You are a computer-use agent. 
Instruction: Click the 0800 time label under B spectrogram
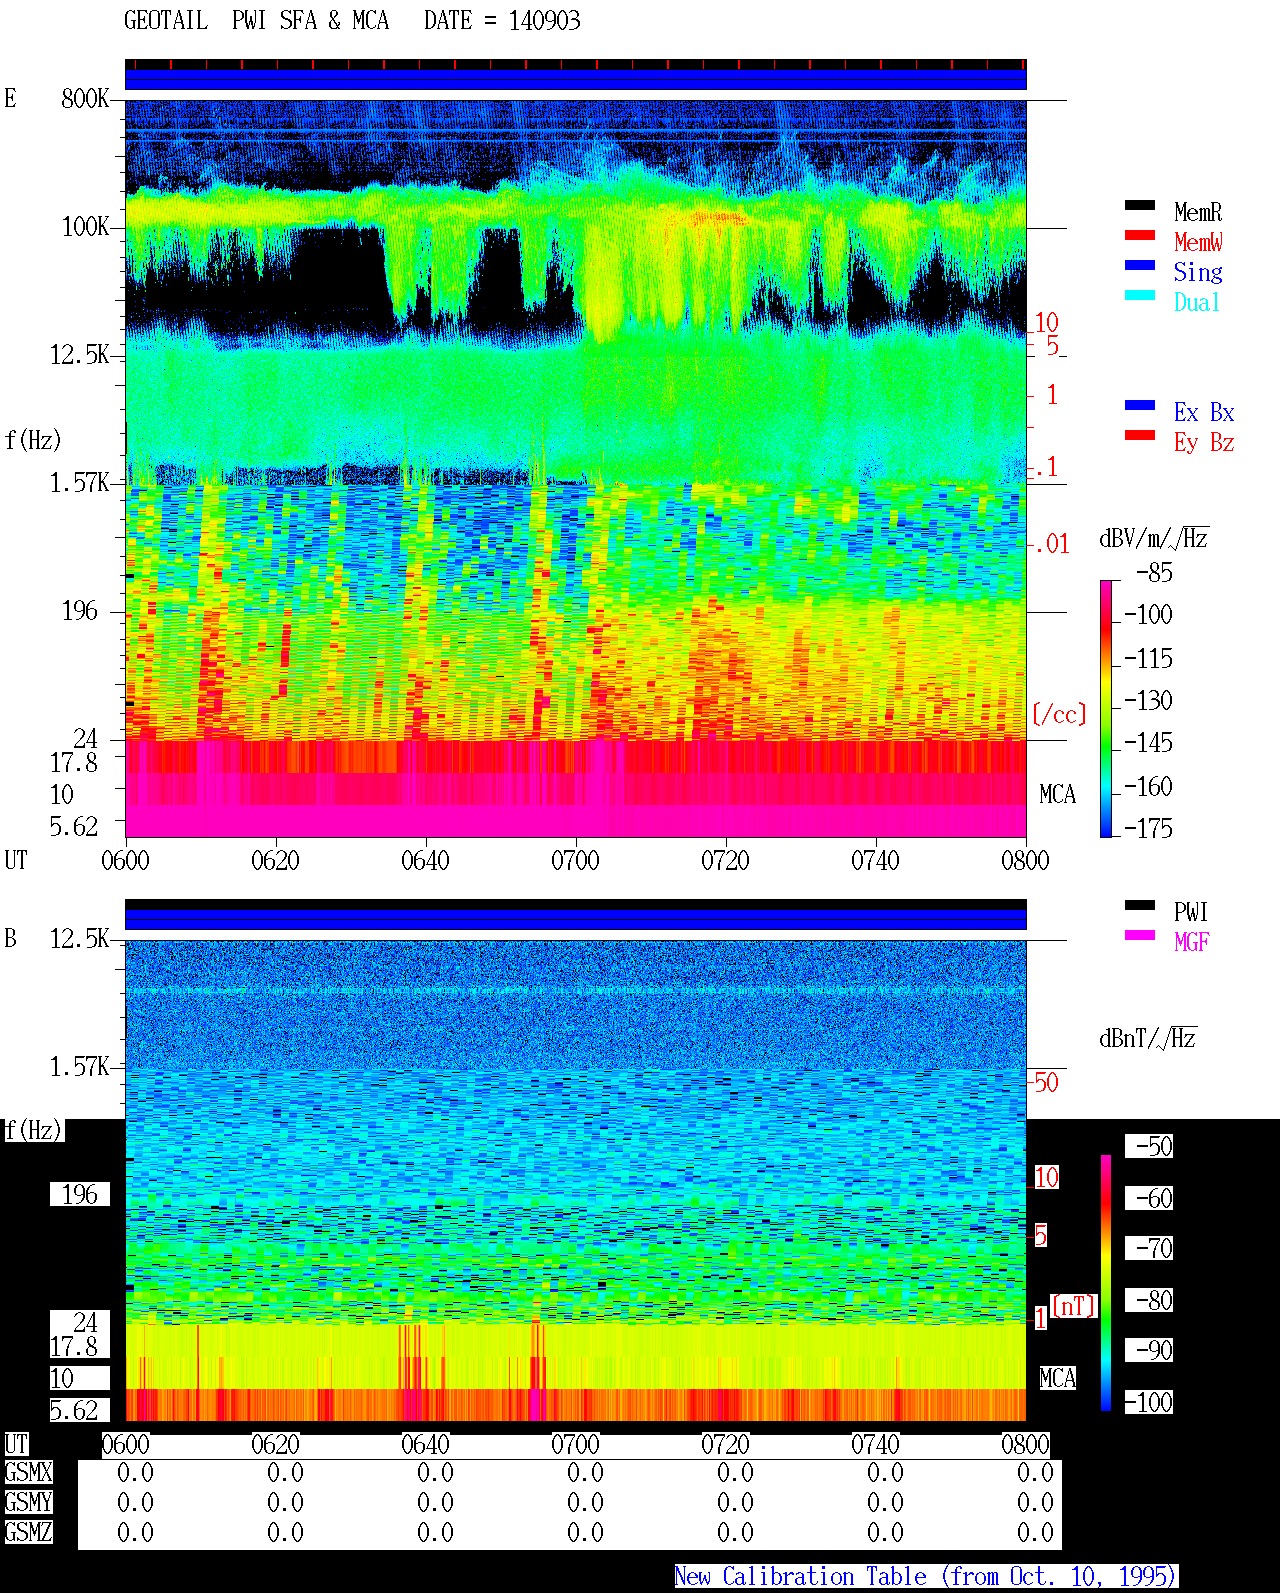click(x=1025, y=1445)
